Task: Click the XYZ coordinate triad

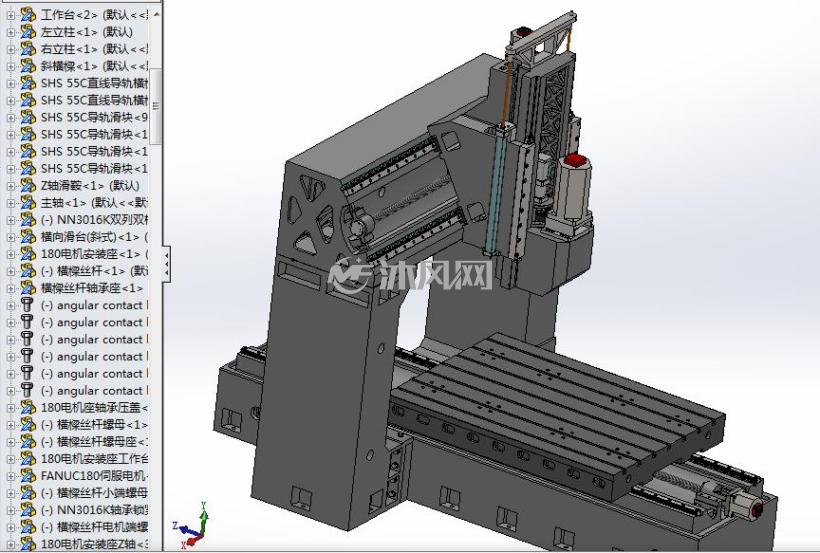Action: (x=191, y=525)
